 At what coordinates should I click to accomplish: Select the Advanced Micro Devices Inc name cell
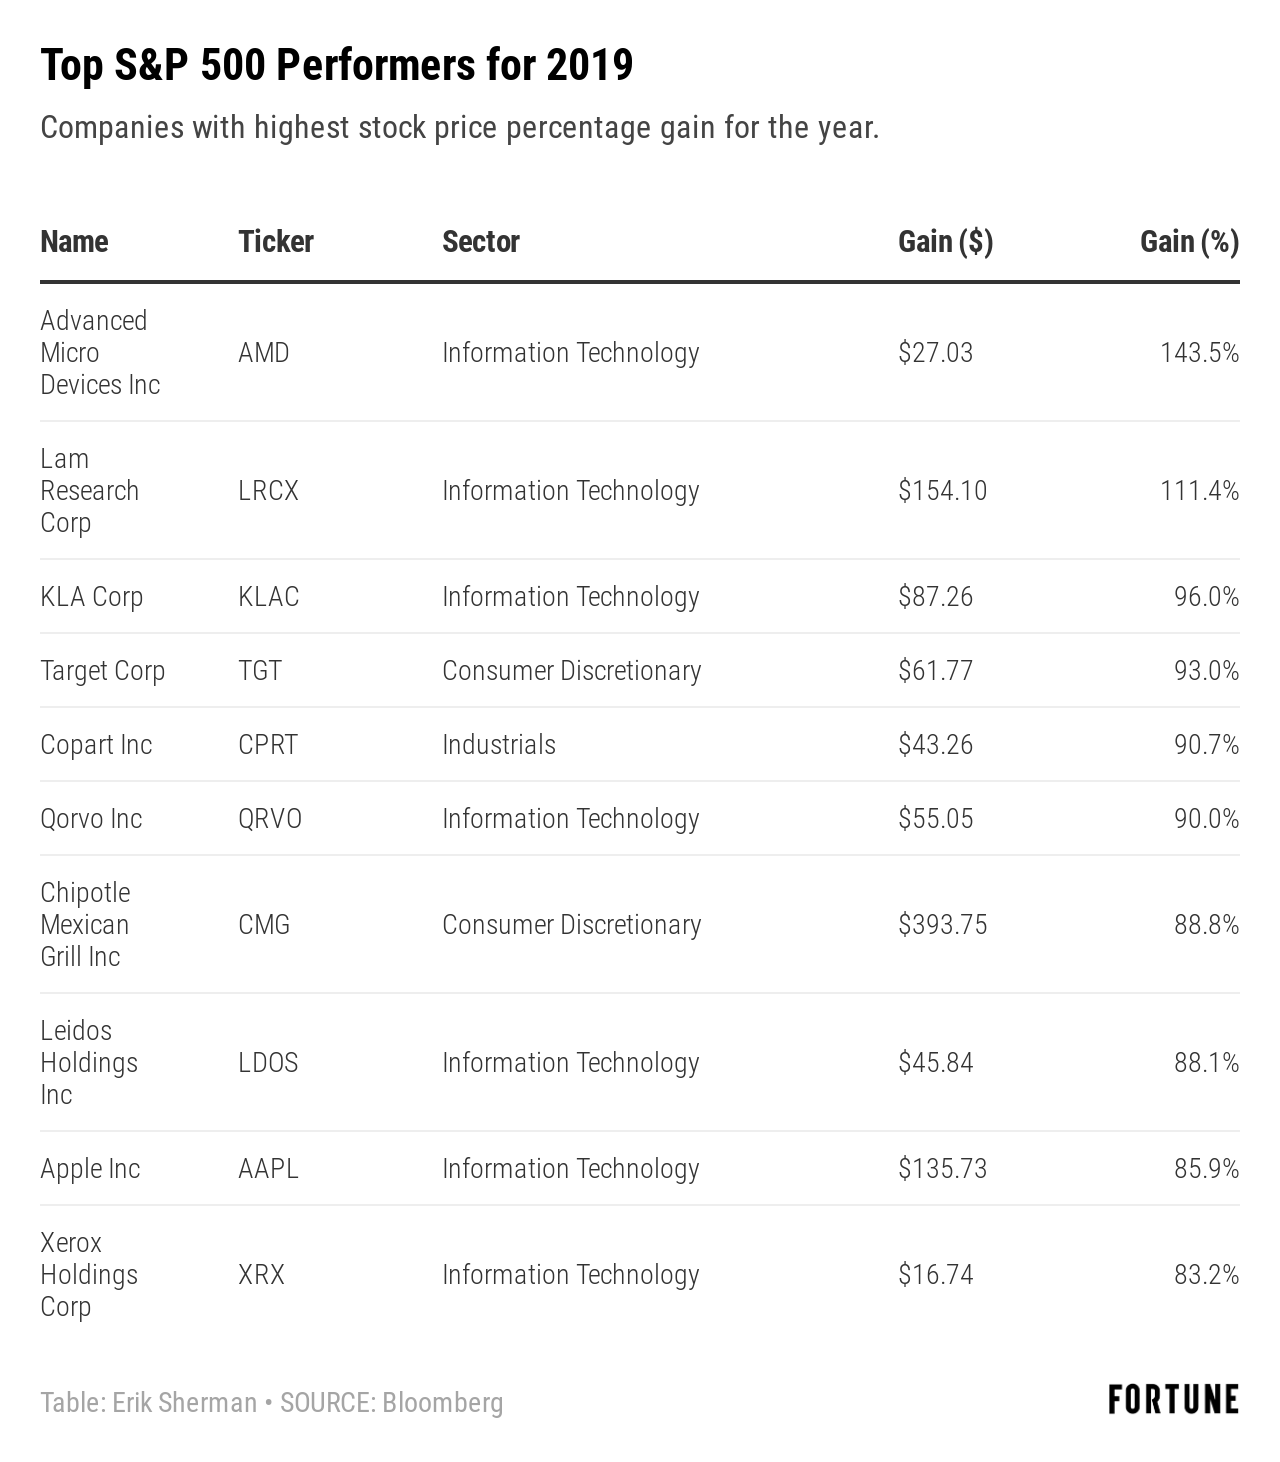[x=99, y=352]
